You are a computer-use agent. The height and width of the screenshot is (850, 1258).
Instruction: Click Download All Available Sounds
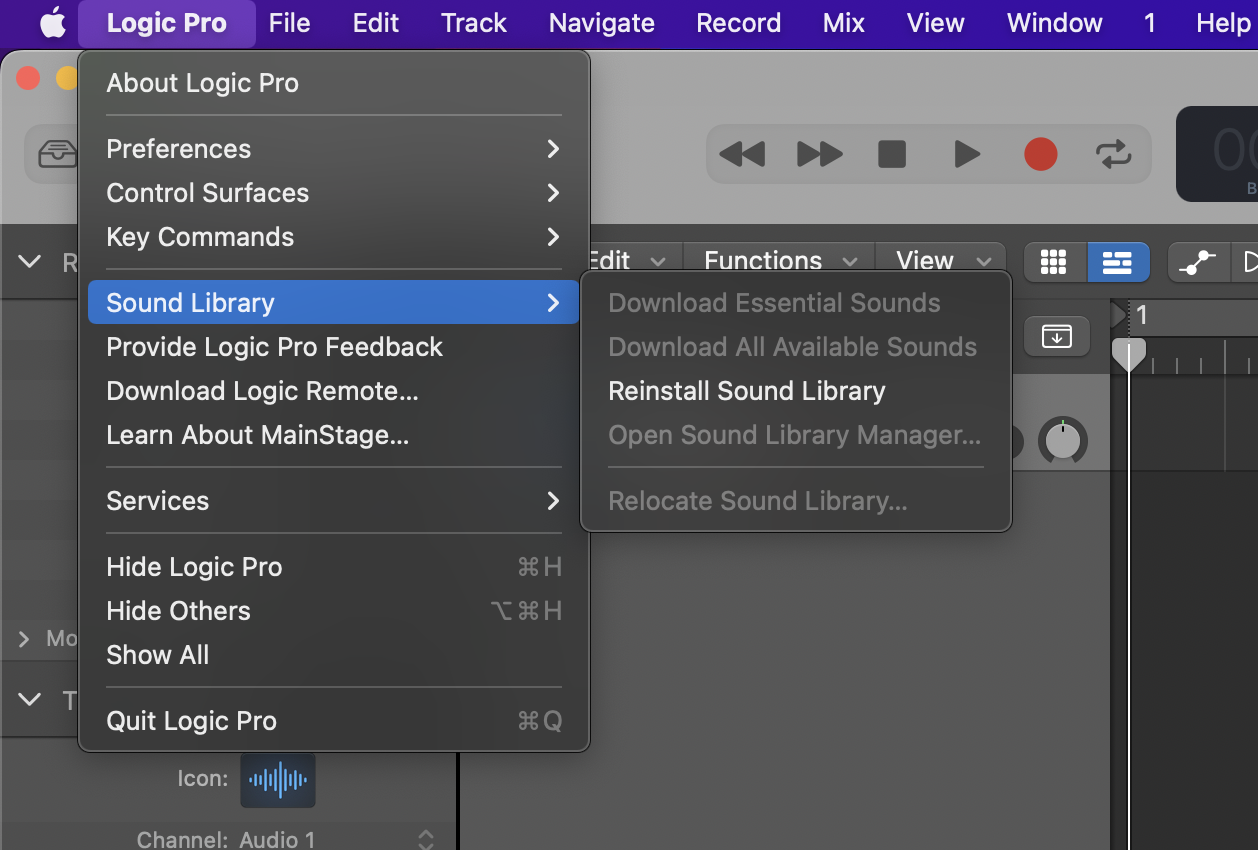point(796,347)
